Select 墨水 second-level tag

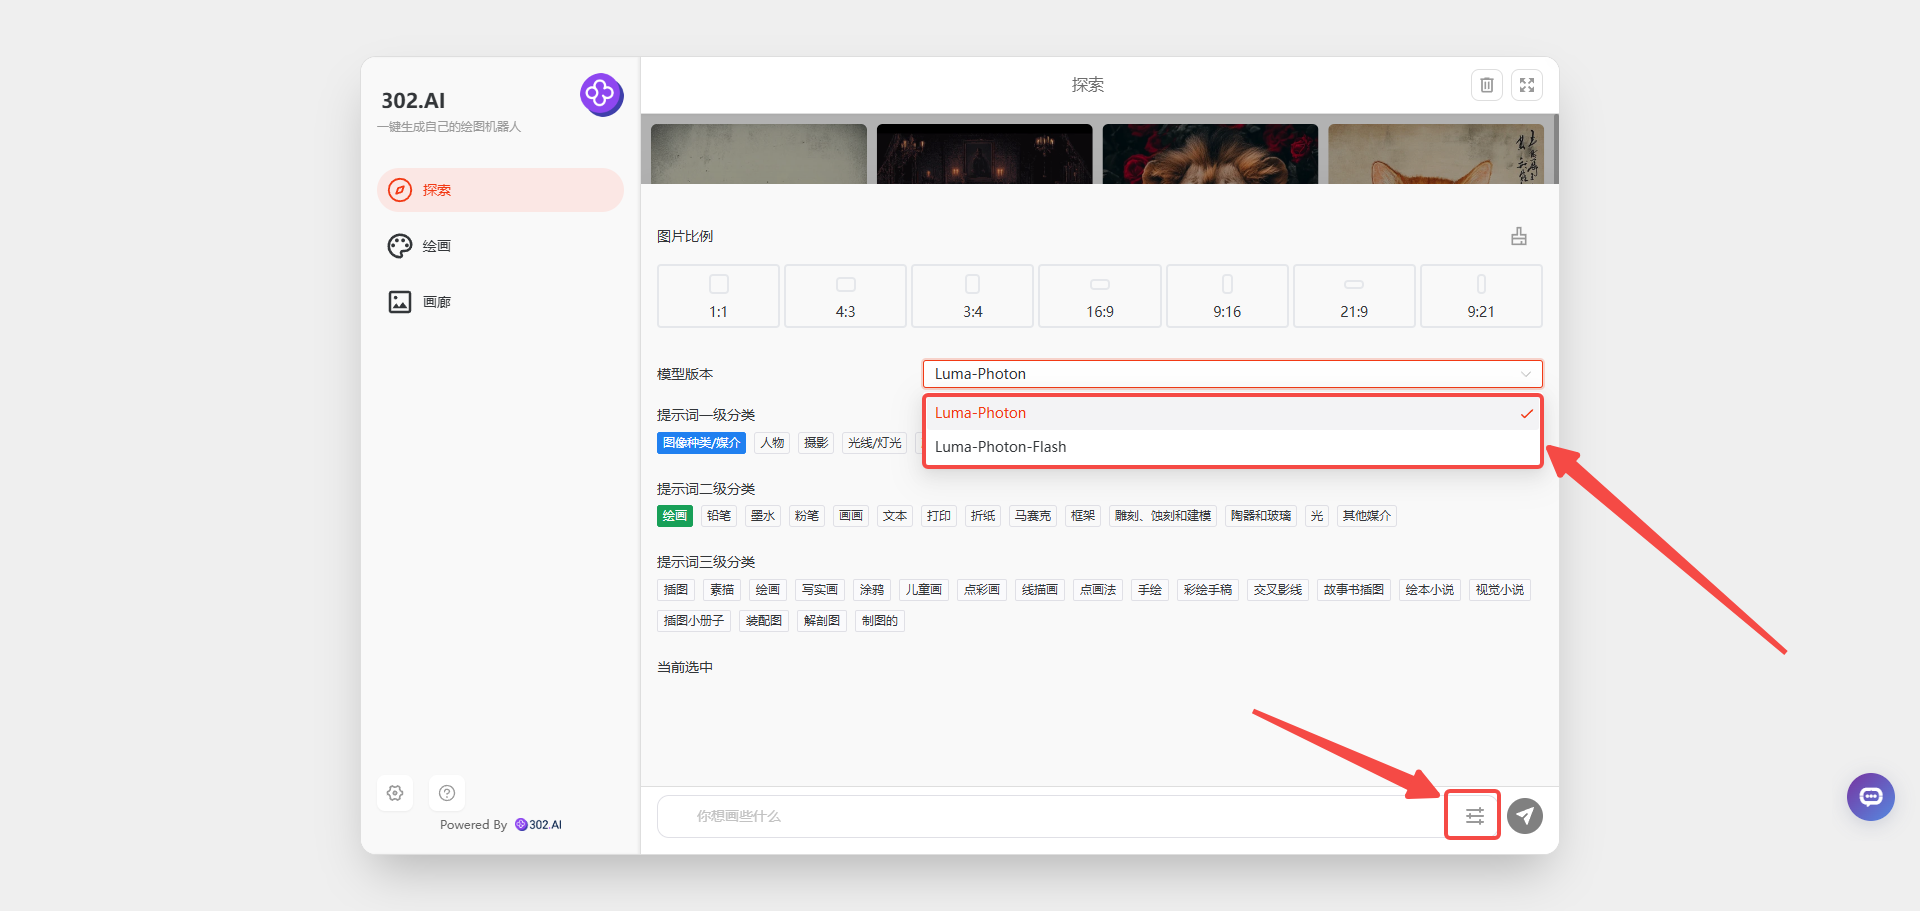[763, 516]
